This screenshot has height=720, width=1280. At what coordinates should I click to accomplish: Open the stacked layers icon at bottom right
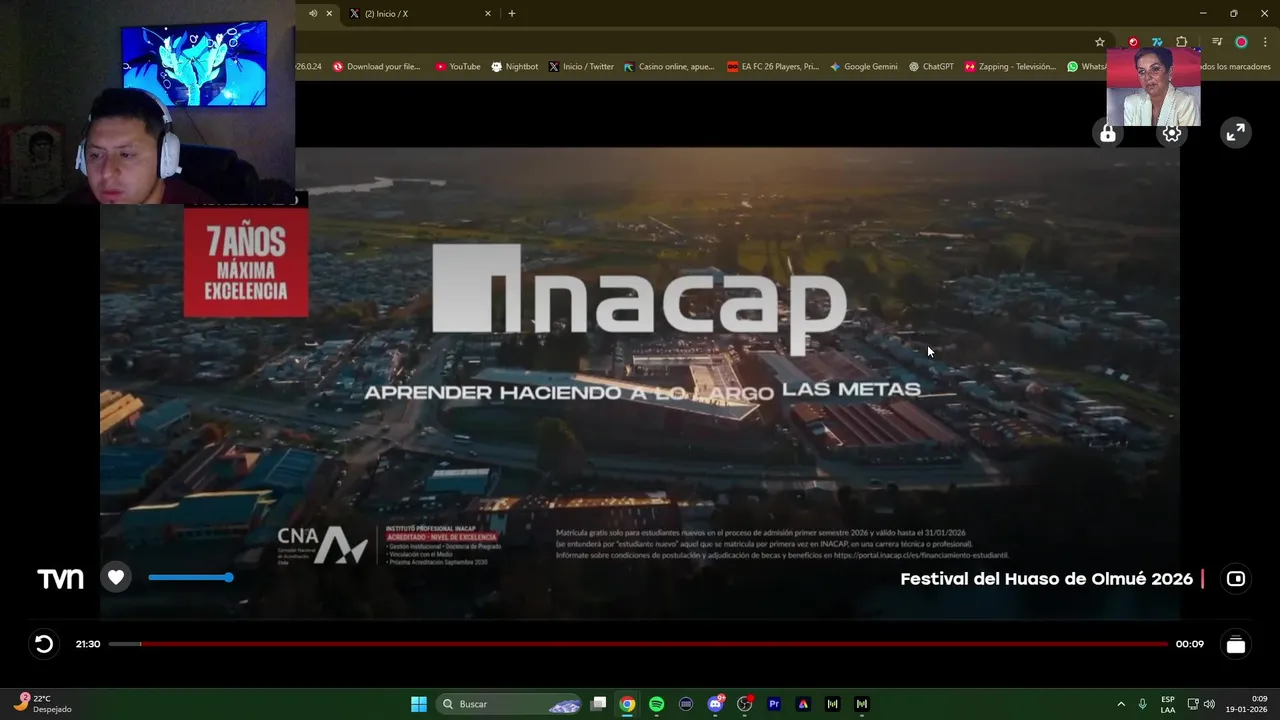[x=1236, y=645]
